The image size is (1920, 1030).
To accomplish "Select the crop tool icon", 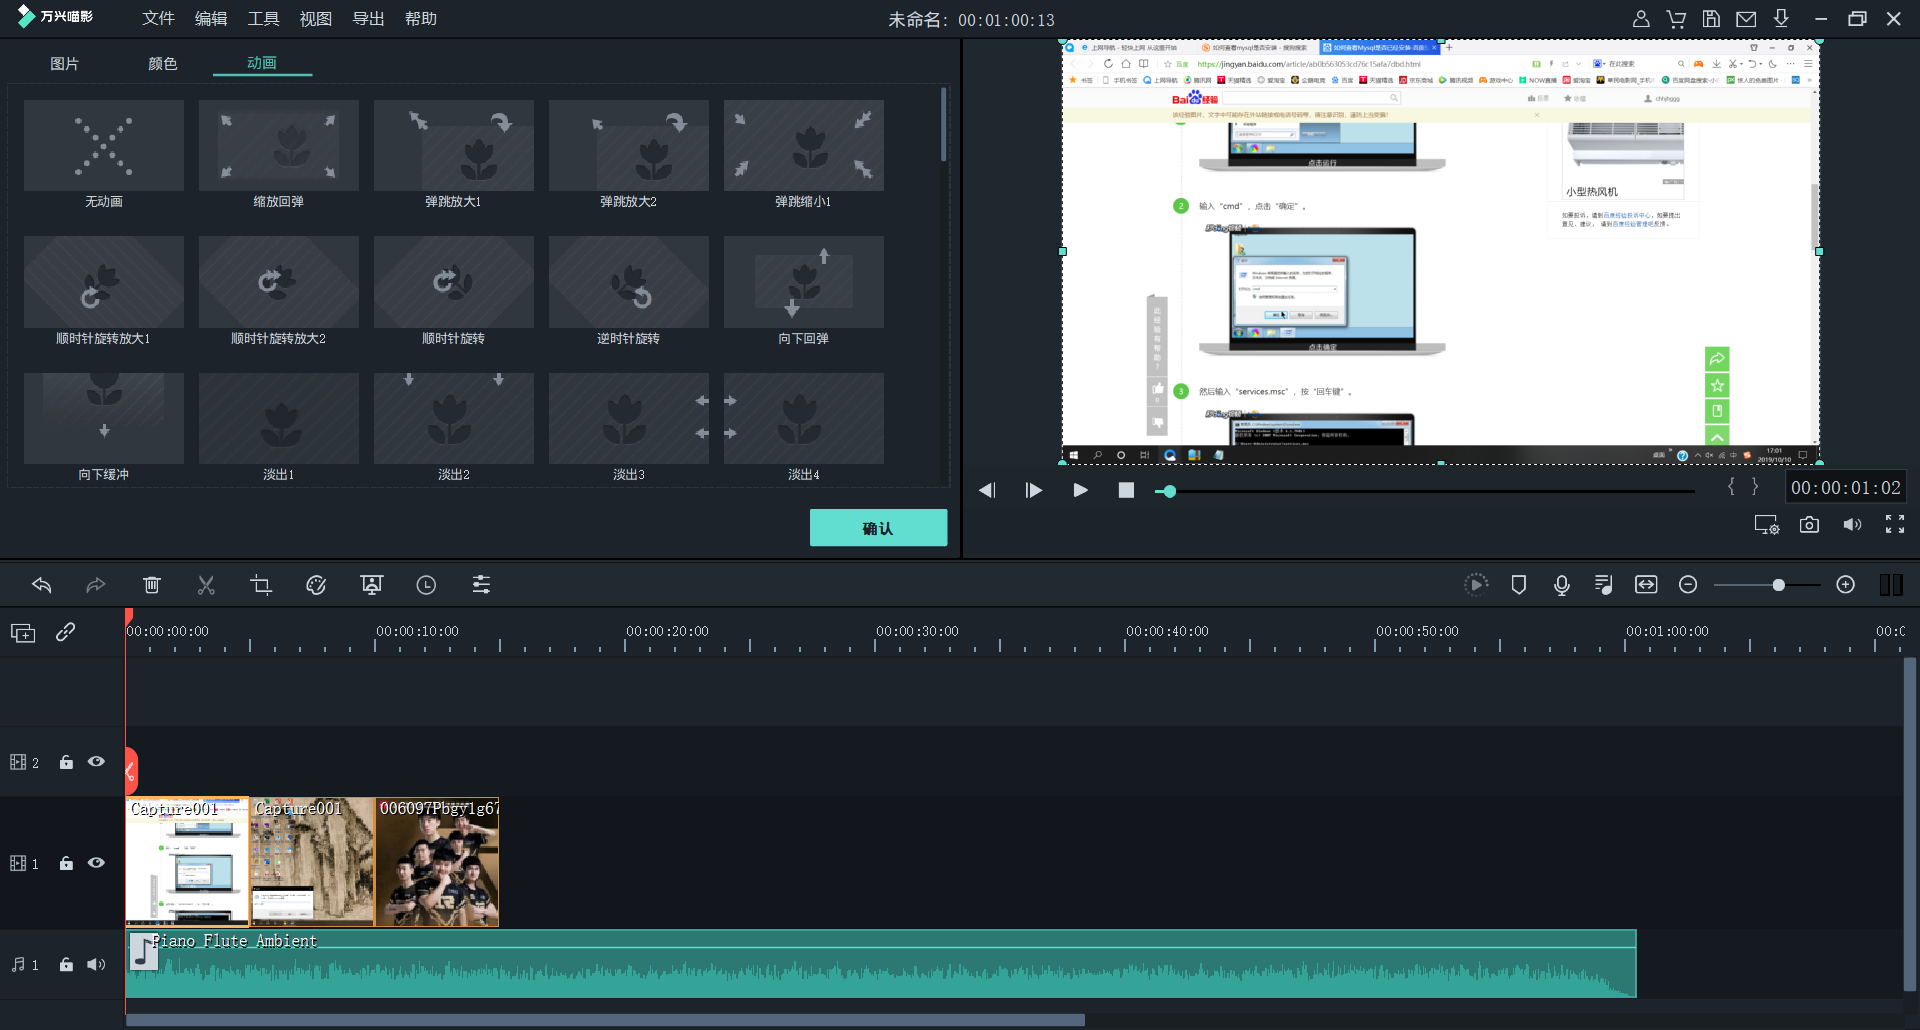I will pos(261,585).
